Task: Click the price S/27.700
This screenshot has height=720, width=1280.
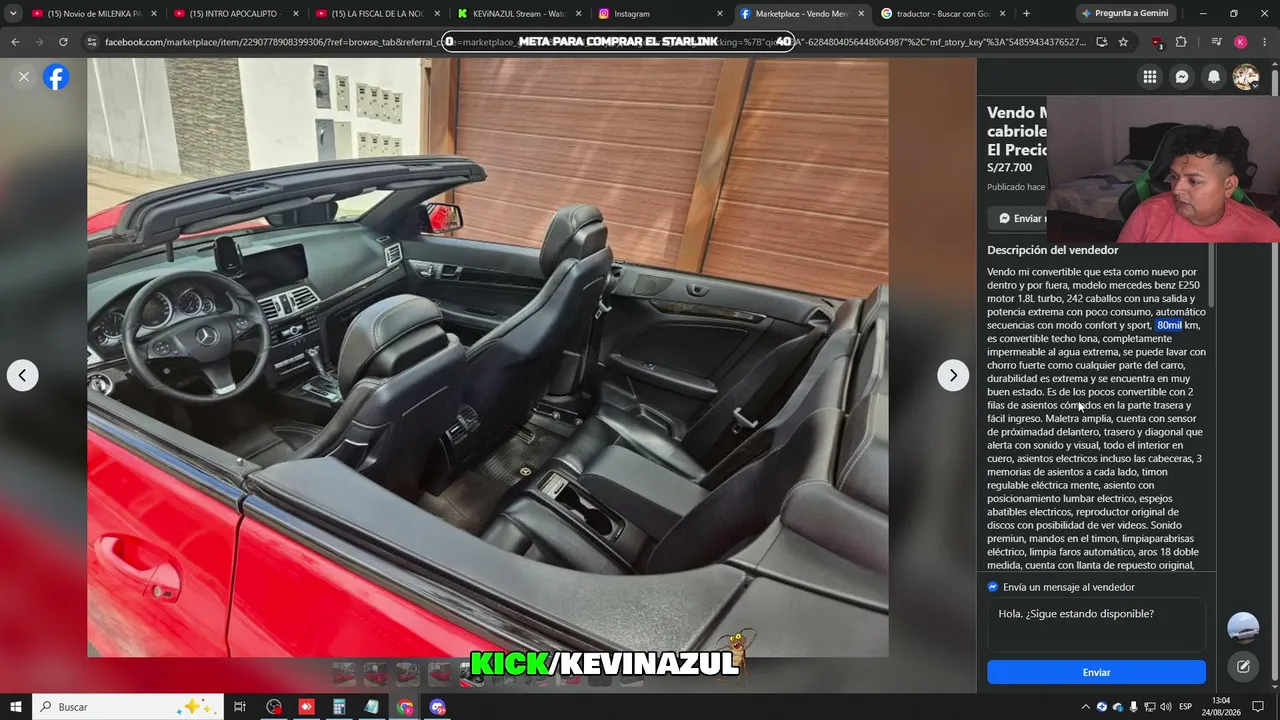Action: (1009, 168)
